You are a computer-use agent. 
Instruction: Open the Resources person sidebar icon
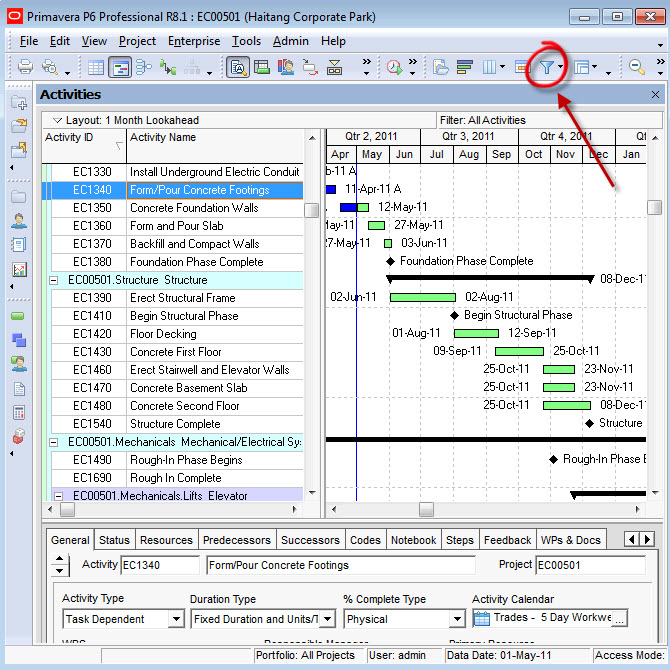19,221
